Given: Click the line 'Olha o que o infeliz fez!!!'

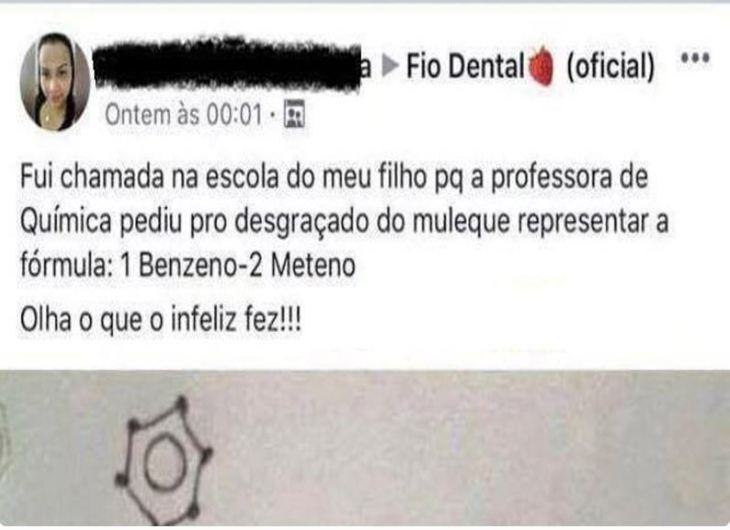Looking at the screenshot, I should [161, 319].
